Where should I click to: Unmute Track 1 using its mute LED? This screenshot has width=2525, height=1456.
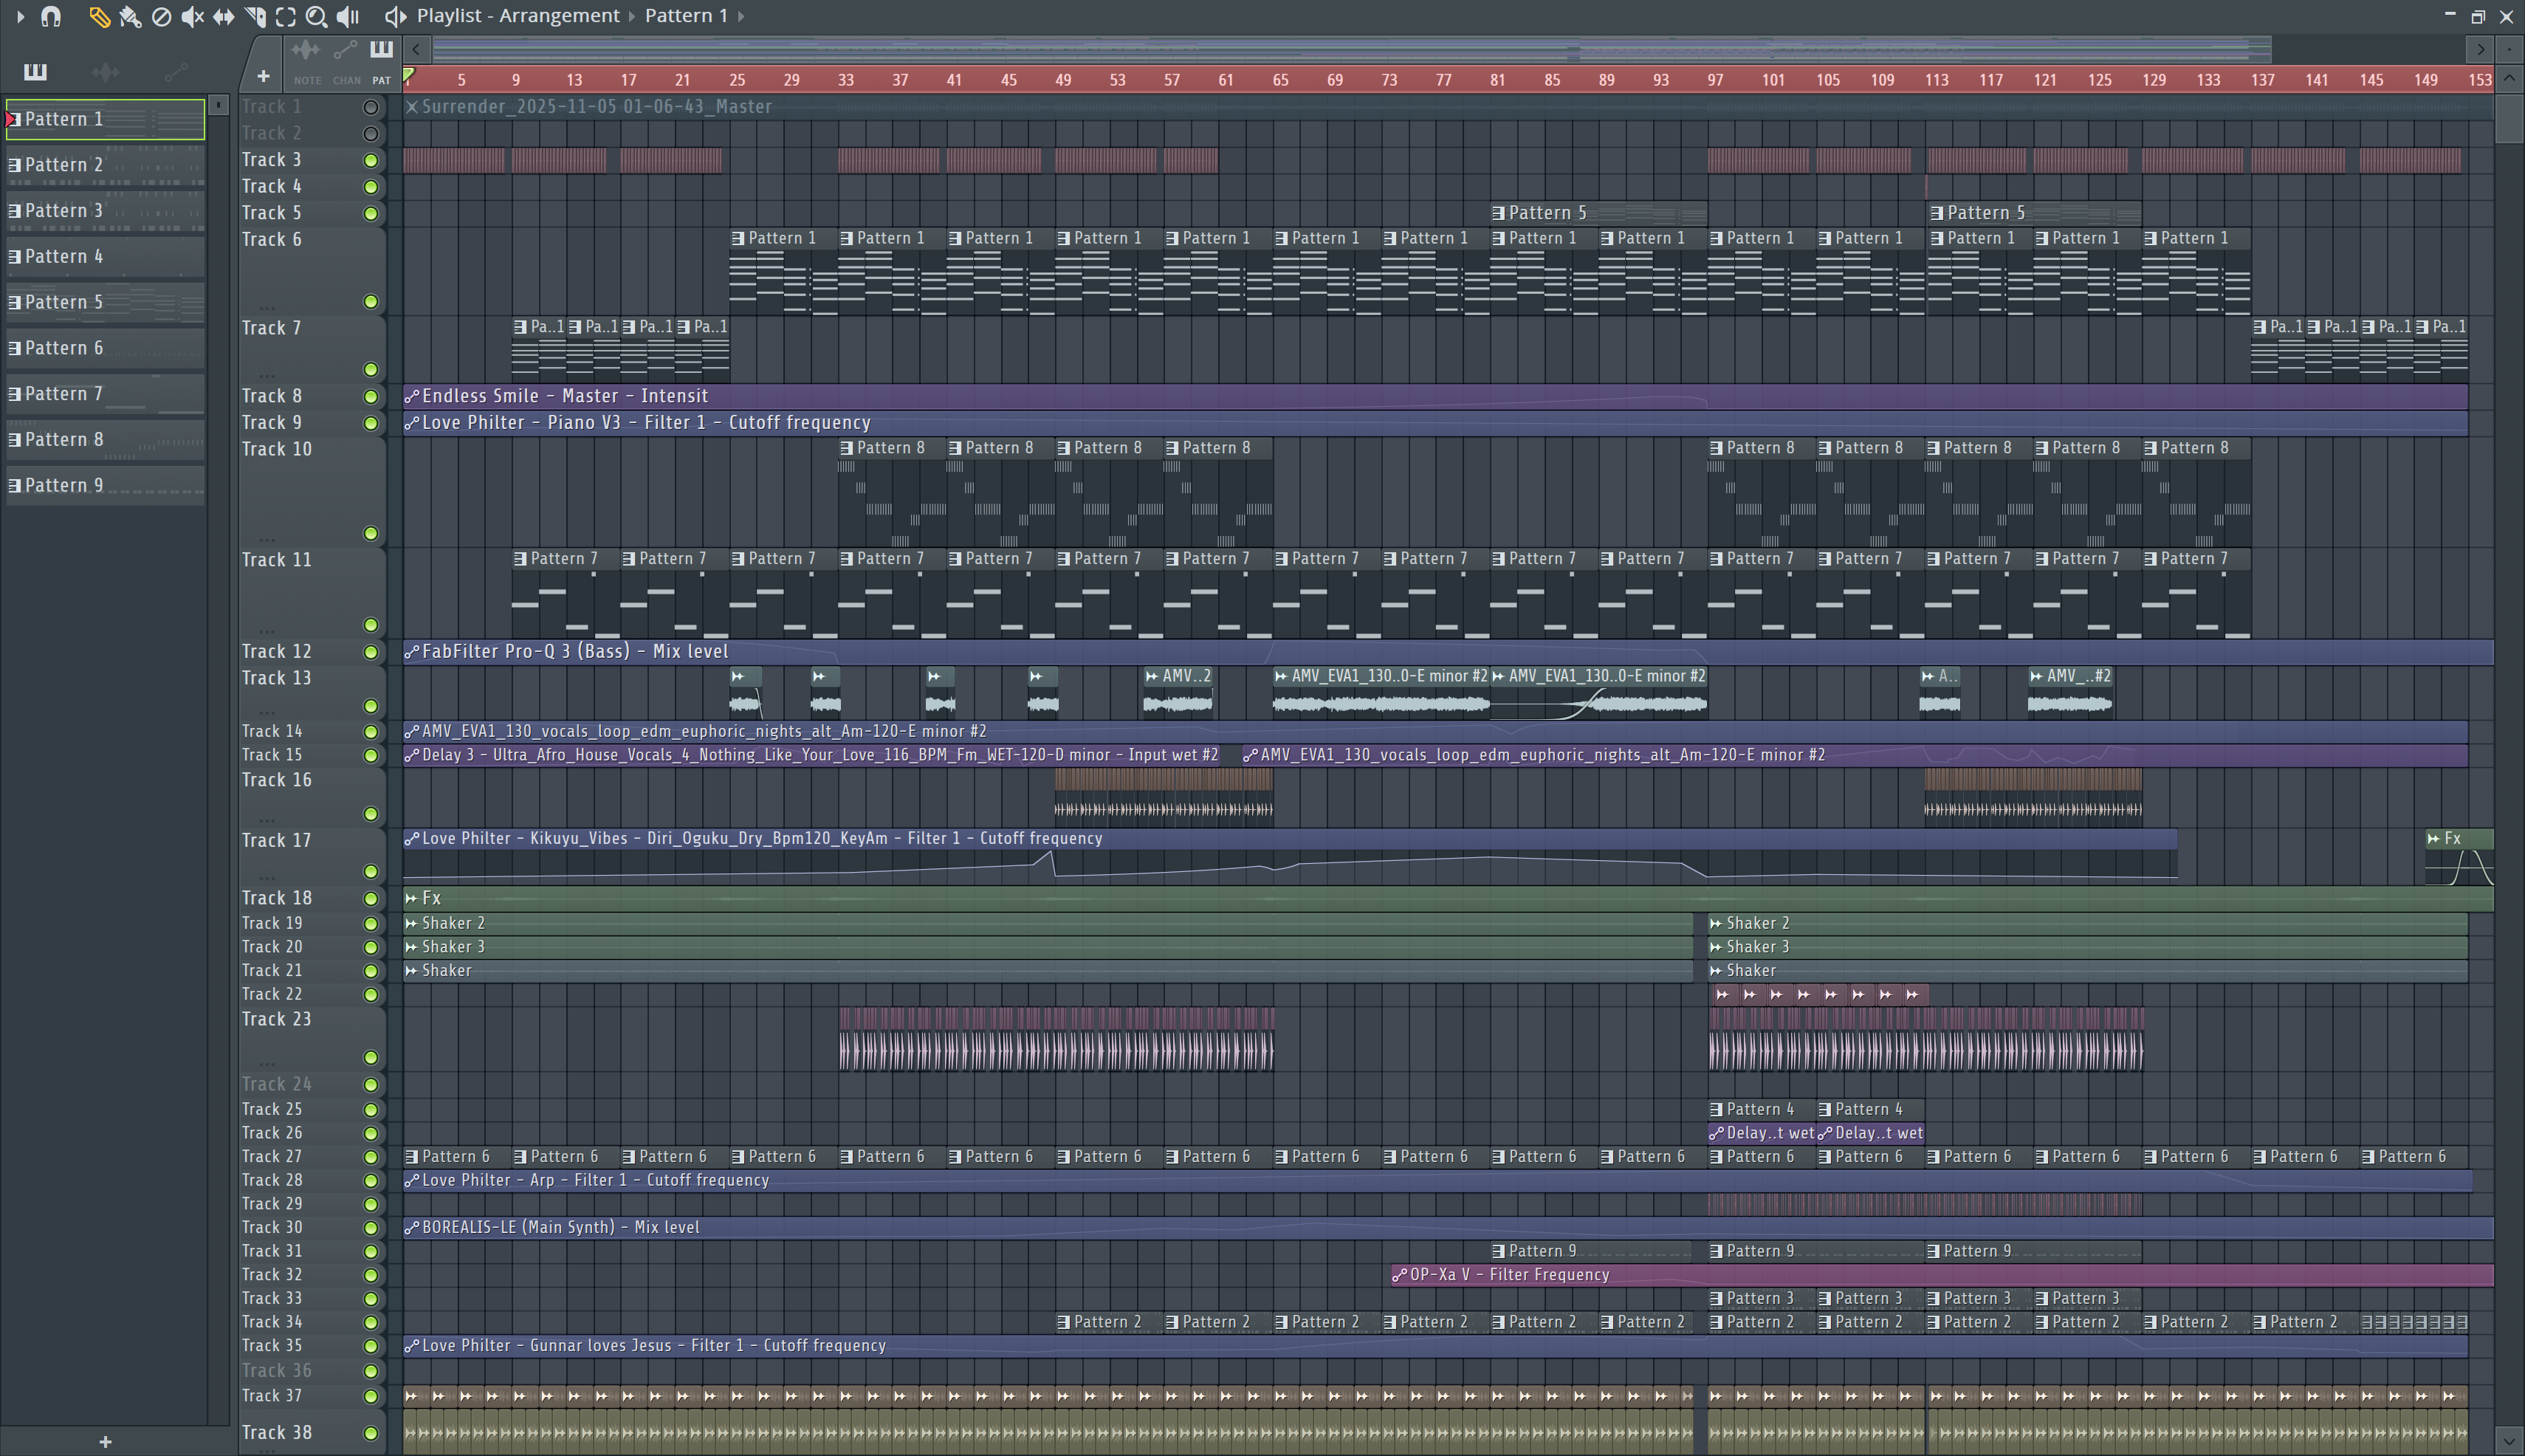pyautogui.click(x=370, y=107)
